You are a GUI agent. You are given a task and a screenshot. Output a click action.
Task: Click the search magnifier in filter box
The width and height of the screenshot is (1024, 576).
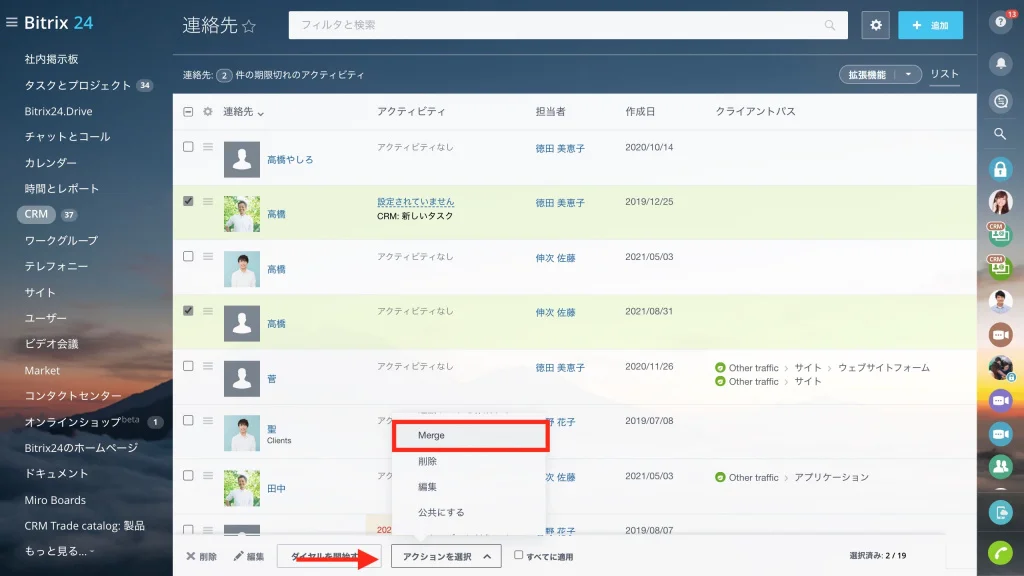pos(829,25)
